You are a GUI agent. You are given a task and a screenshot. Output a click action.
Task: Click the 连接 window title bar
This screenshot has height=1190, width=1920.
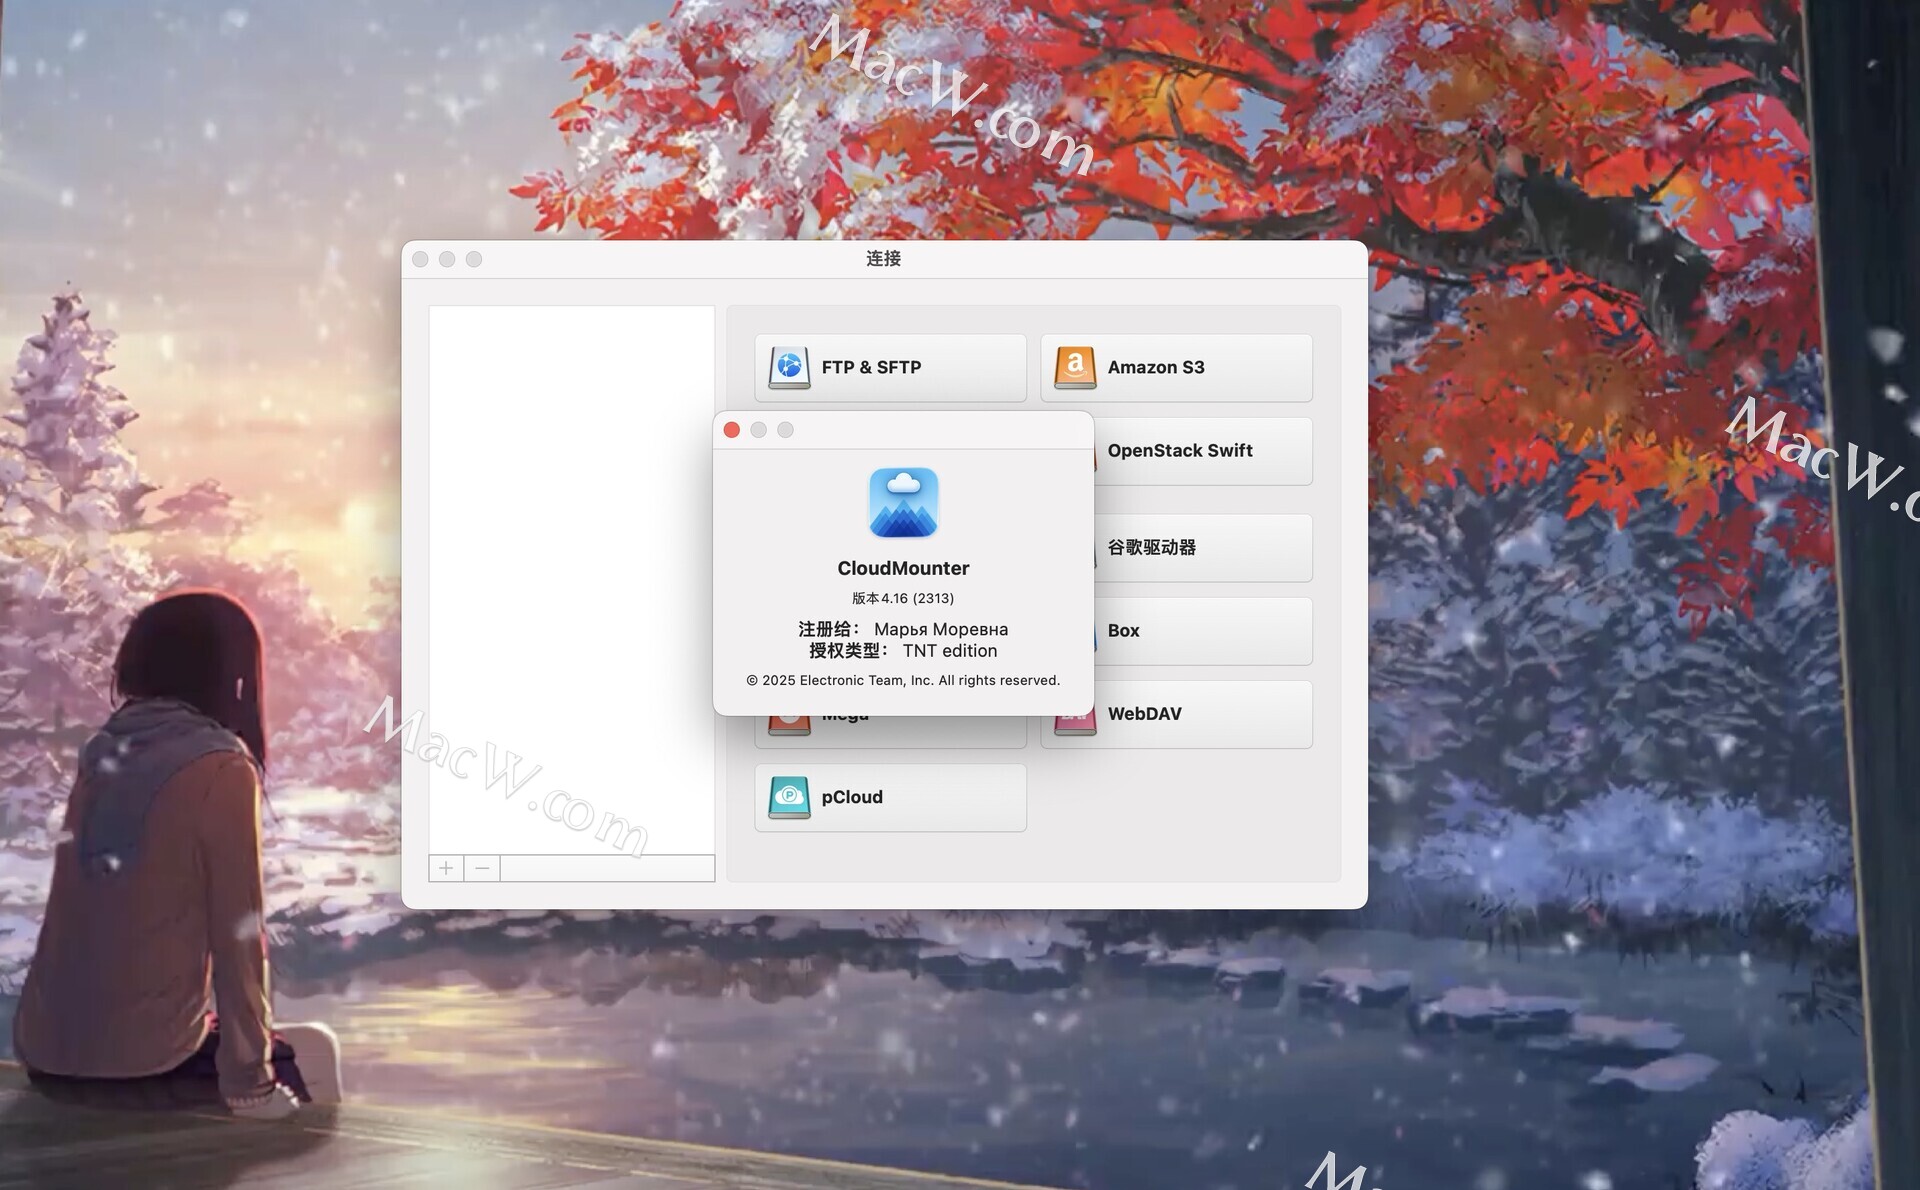[x=883, y=259]
